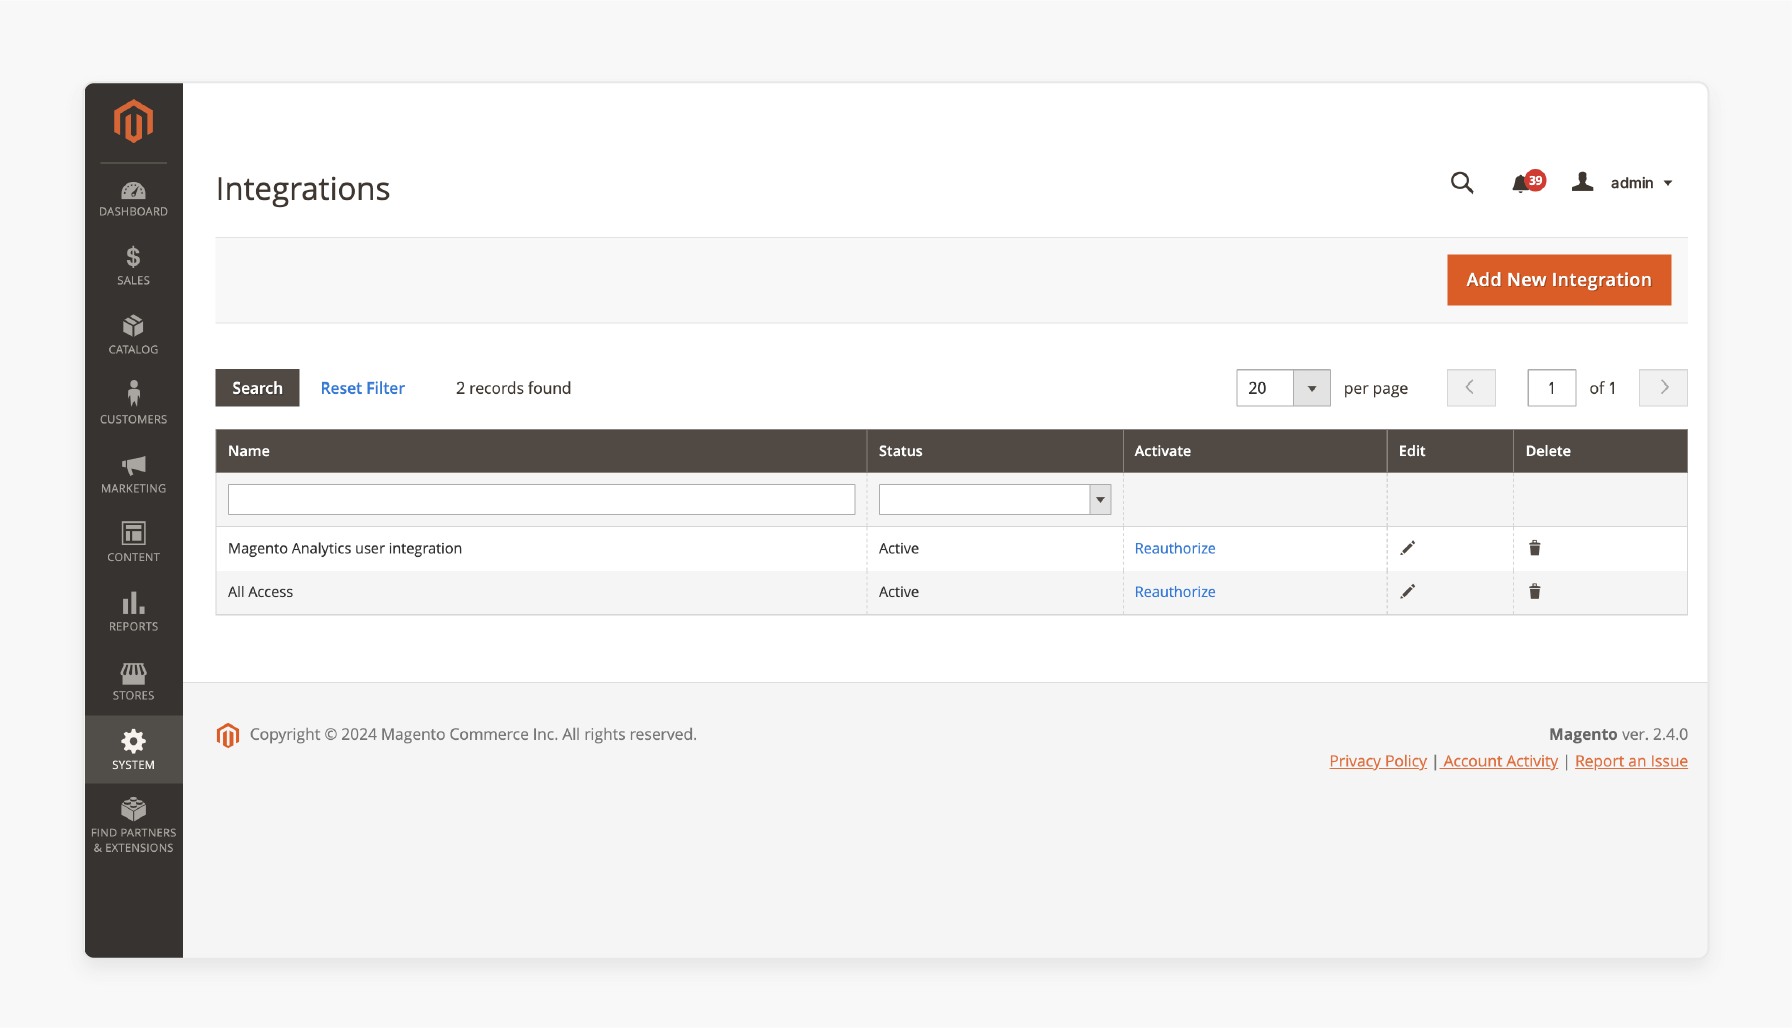The width and height of the screenshot is (1792, 1028).
Task: Open the notifications bell with 39 badge
Action: [x=1527, y=182]
